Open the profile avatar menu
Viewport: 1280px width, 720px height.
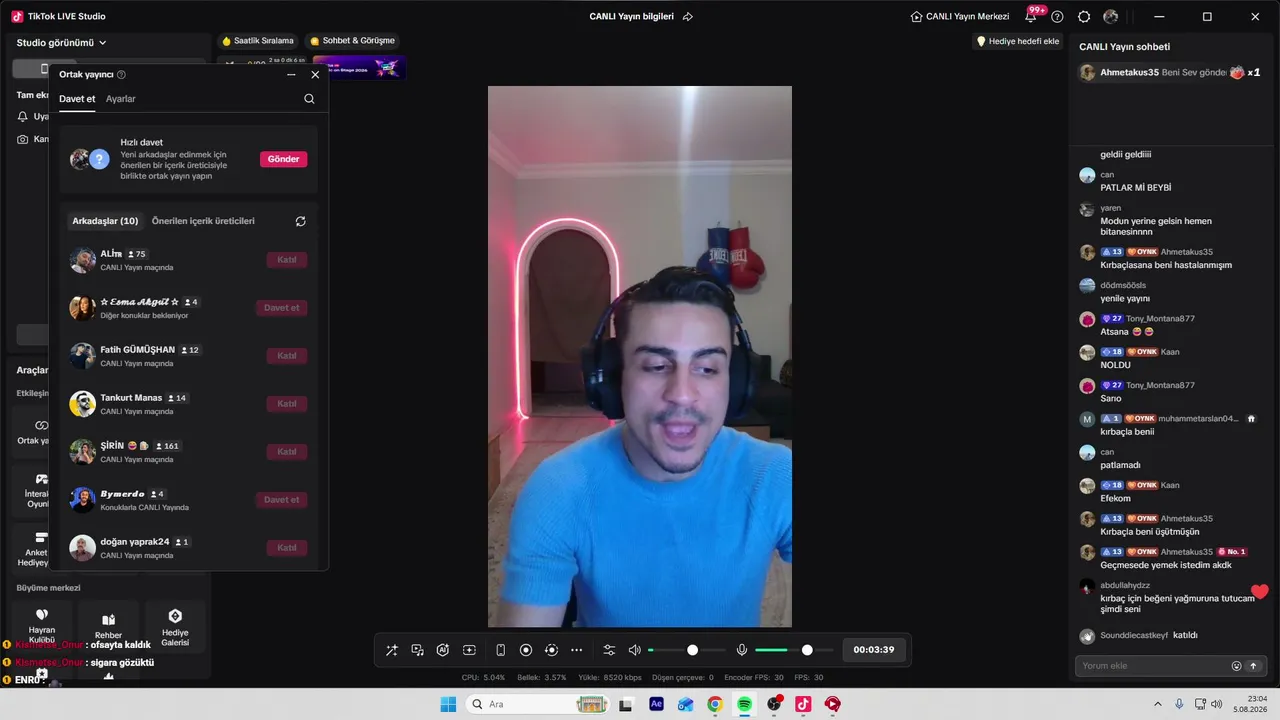pos(1111,16)
